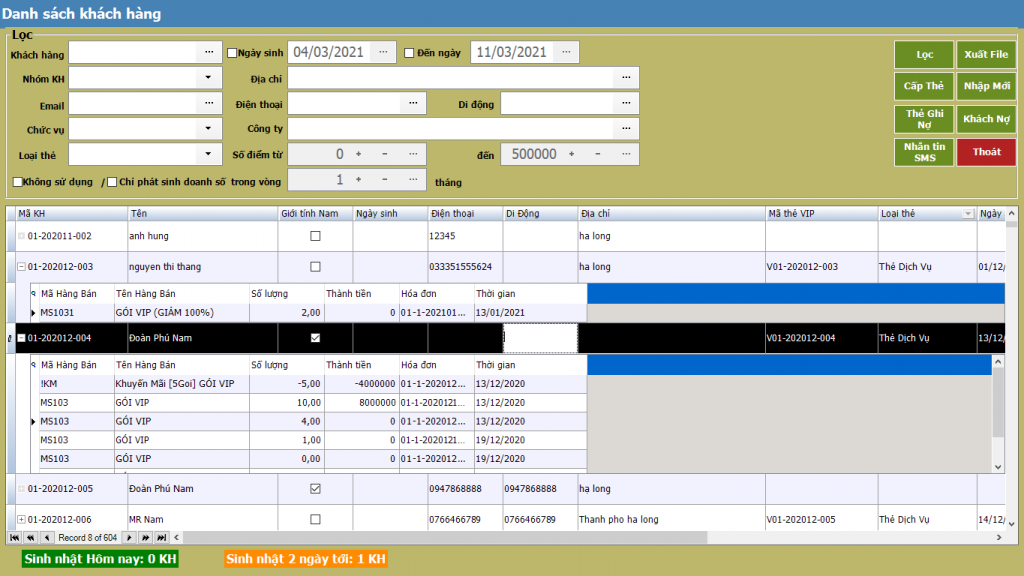Enable the Ngày sinh checkbox
The height and width of the screenshot is (576, 1024).
(x=232, y=53)
